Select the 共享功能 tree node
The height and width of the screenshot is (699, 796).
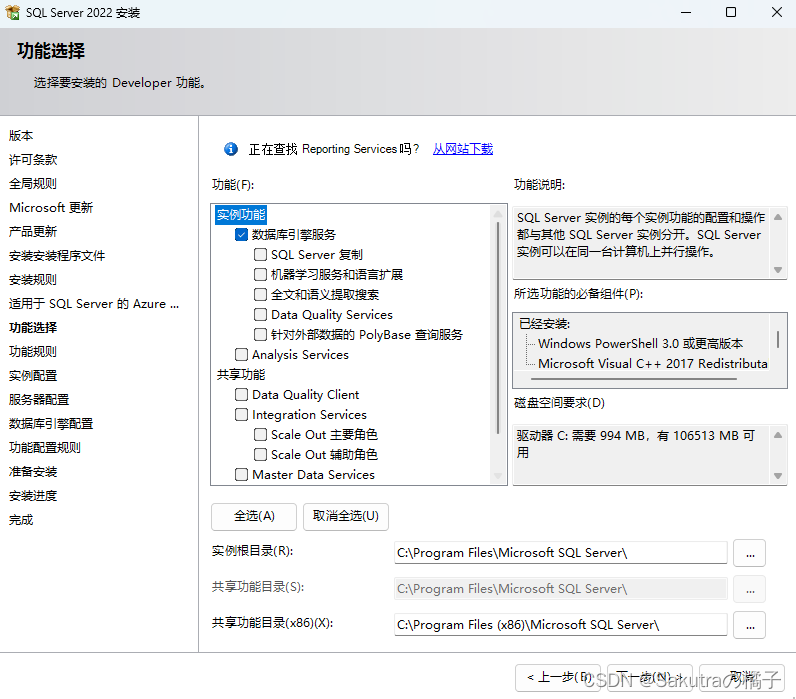coord(241,375)
